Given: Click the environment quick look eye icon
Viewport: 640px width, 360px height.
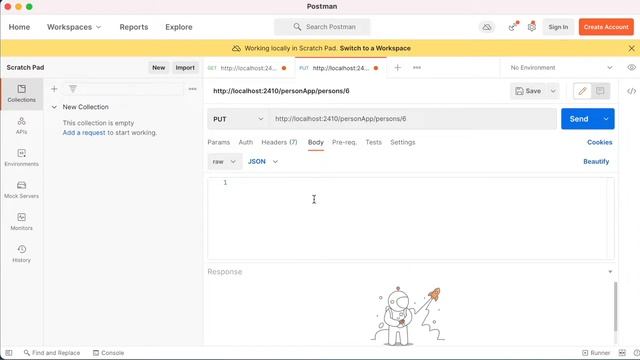Looking at the screenshot, I should [631, 67].
